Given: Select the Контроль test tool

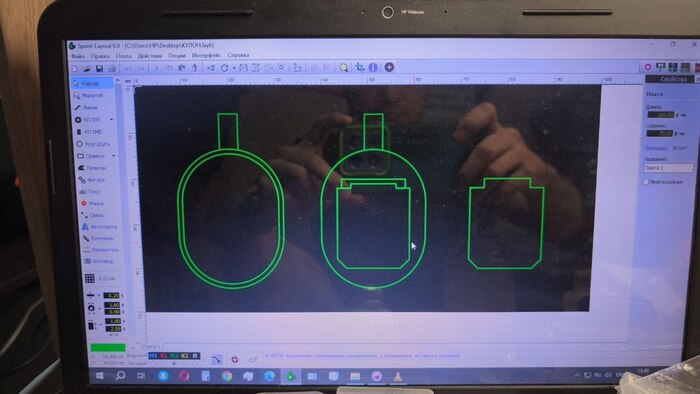Looking at the screenshot, I should point(98,238).
